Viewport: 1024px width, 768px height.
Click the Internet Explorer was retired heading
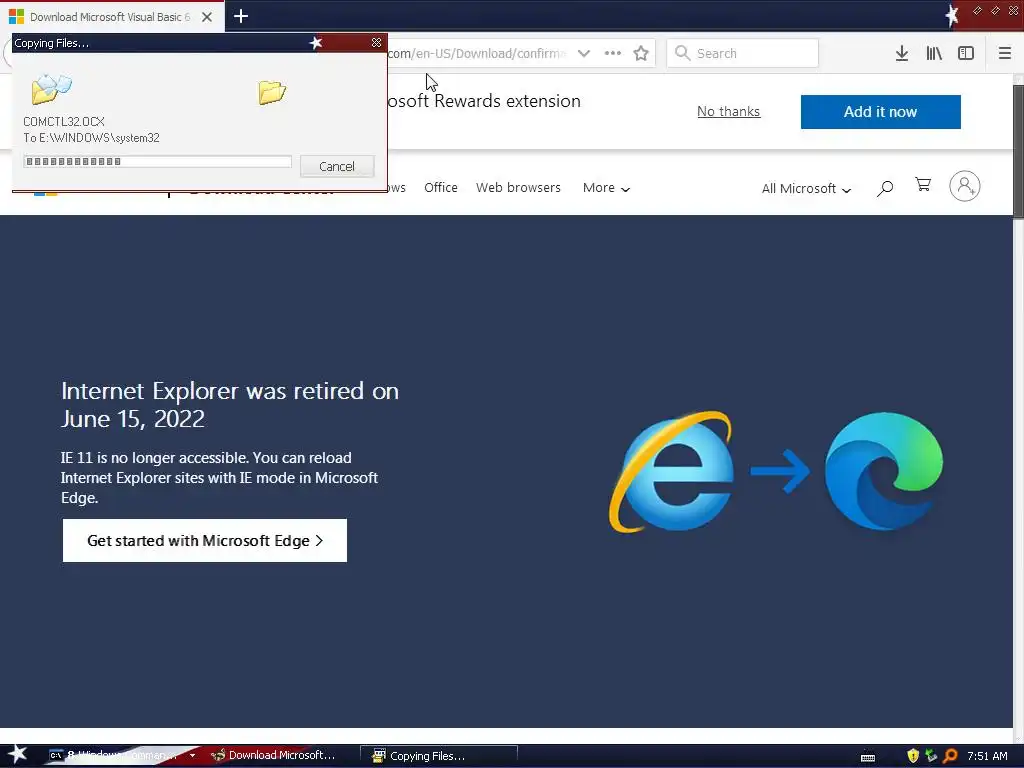[x=230, y=405]
